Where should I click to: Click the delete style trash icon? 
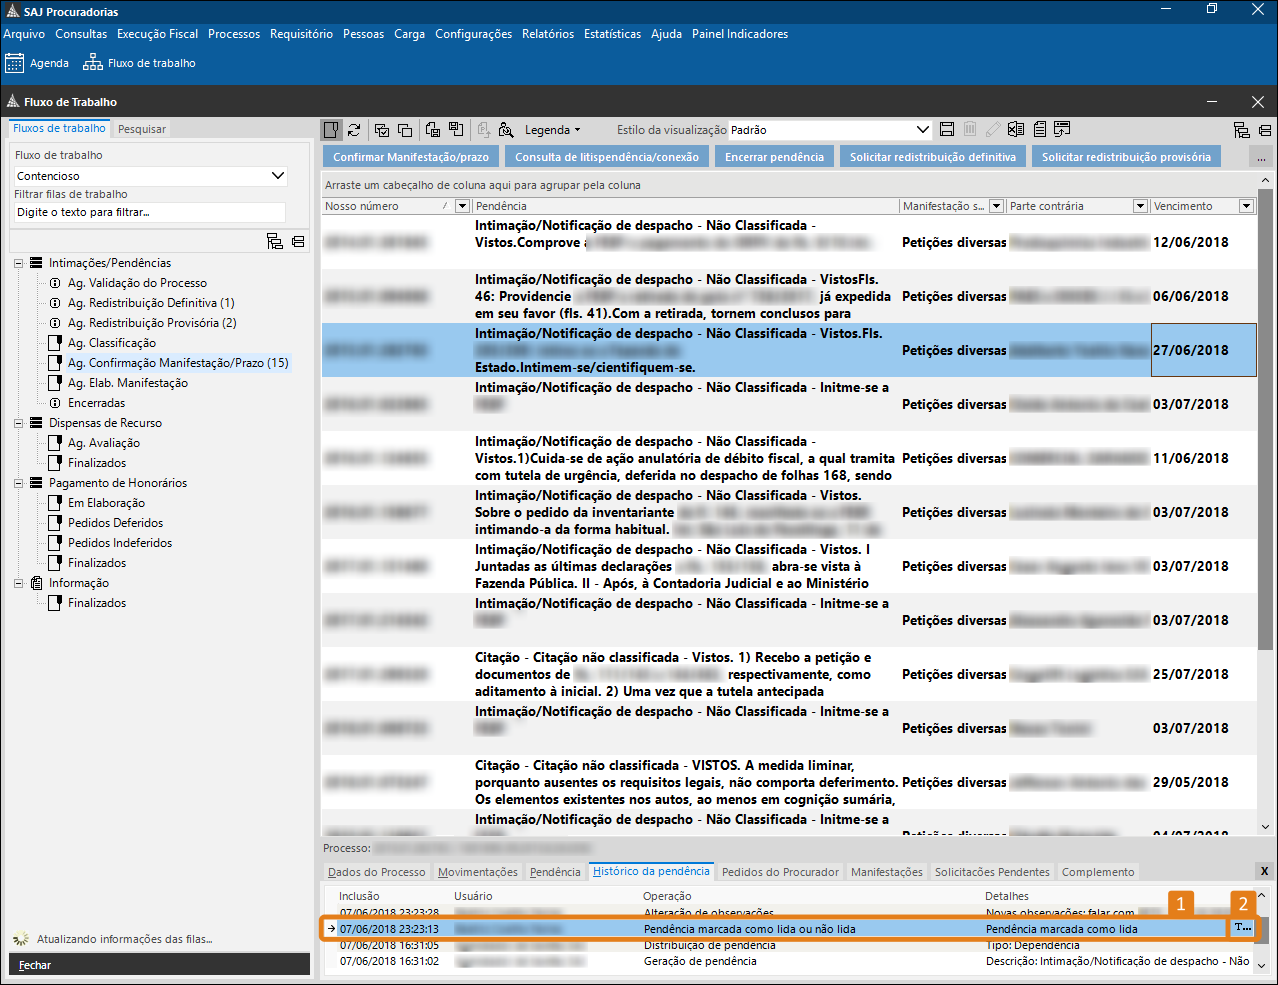click(x=970, y=130)
